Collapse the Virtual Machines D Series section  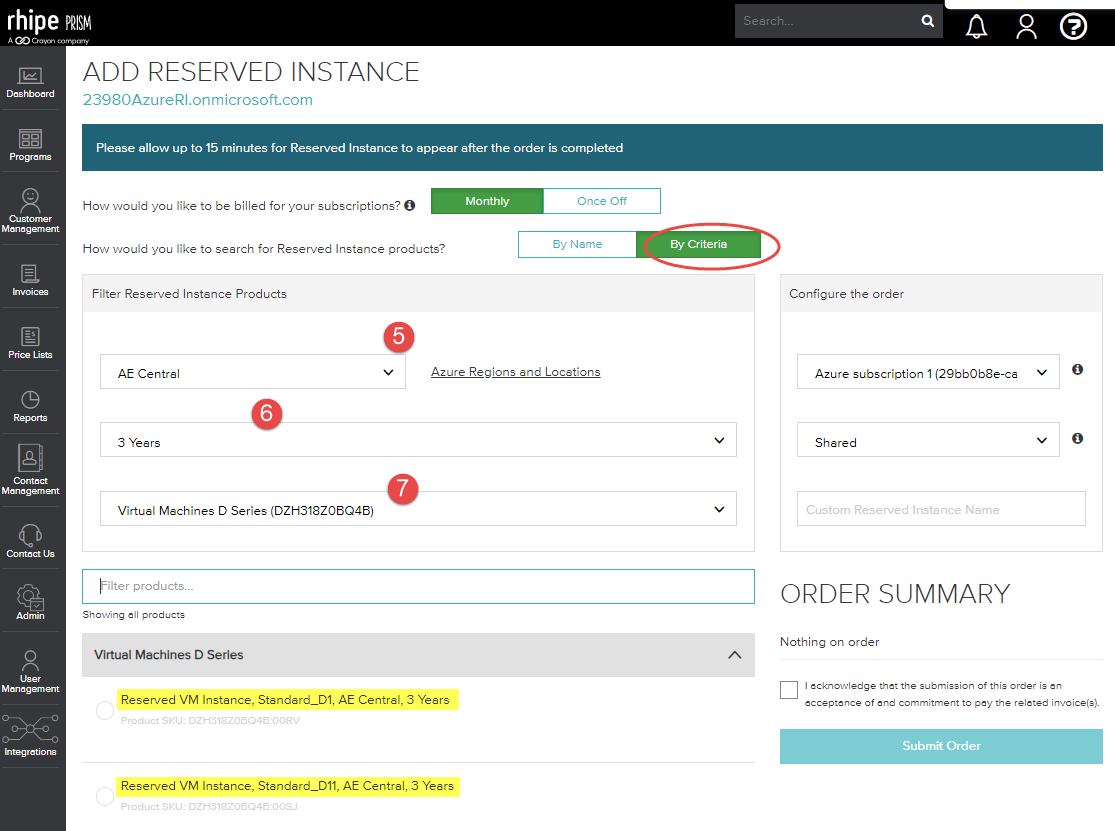(x=736, y=655)
